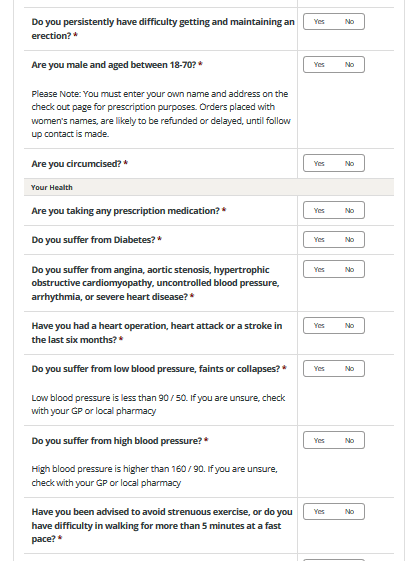Viewport: 417px width, 561px height.
Task: Answer Yes to circumcised question
Action: tap(319, 164)
